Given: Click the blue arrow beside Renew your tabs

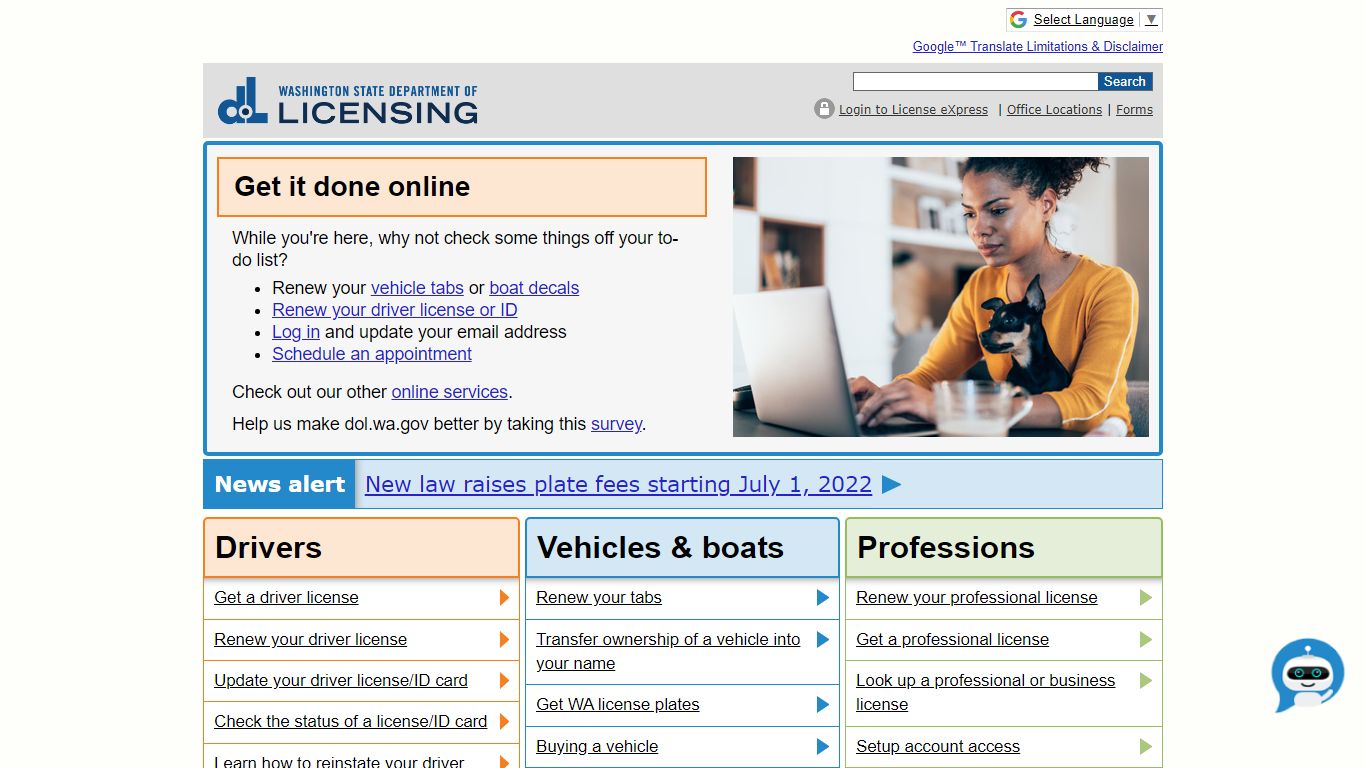Looking at the screenshot, I should click(x=823, y=598).
